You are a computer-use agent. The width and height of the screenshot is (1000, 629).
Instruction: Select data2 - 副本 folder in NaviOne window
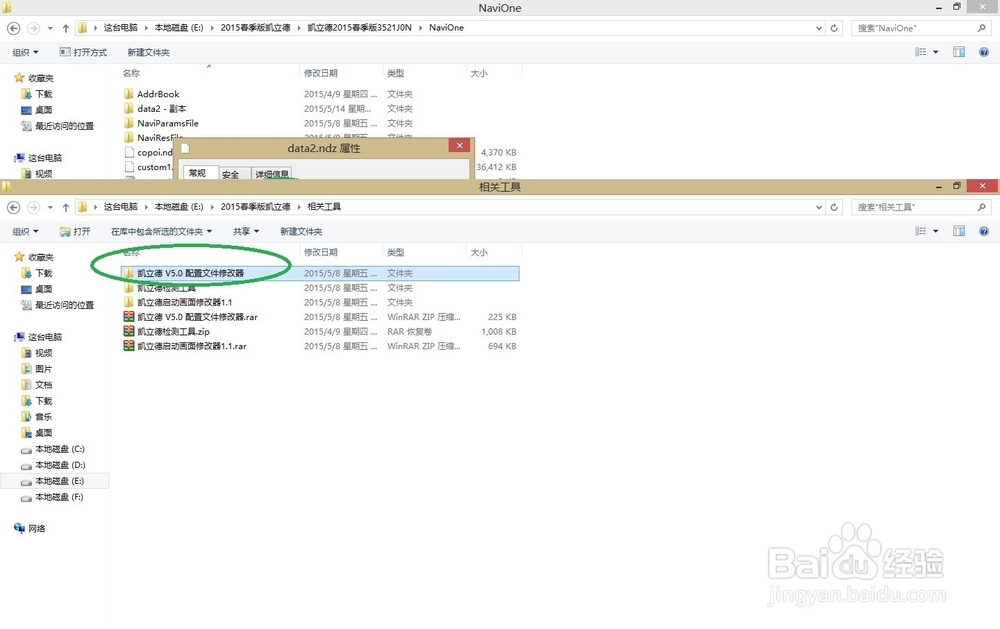tap(161, 108)
